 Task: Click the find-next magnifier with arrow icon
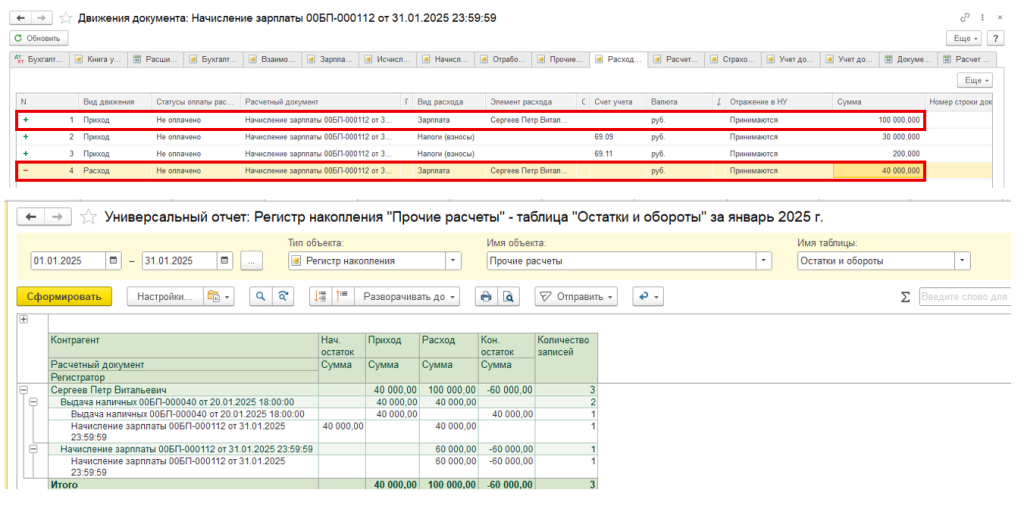281,296
